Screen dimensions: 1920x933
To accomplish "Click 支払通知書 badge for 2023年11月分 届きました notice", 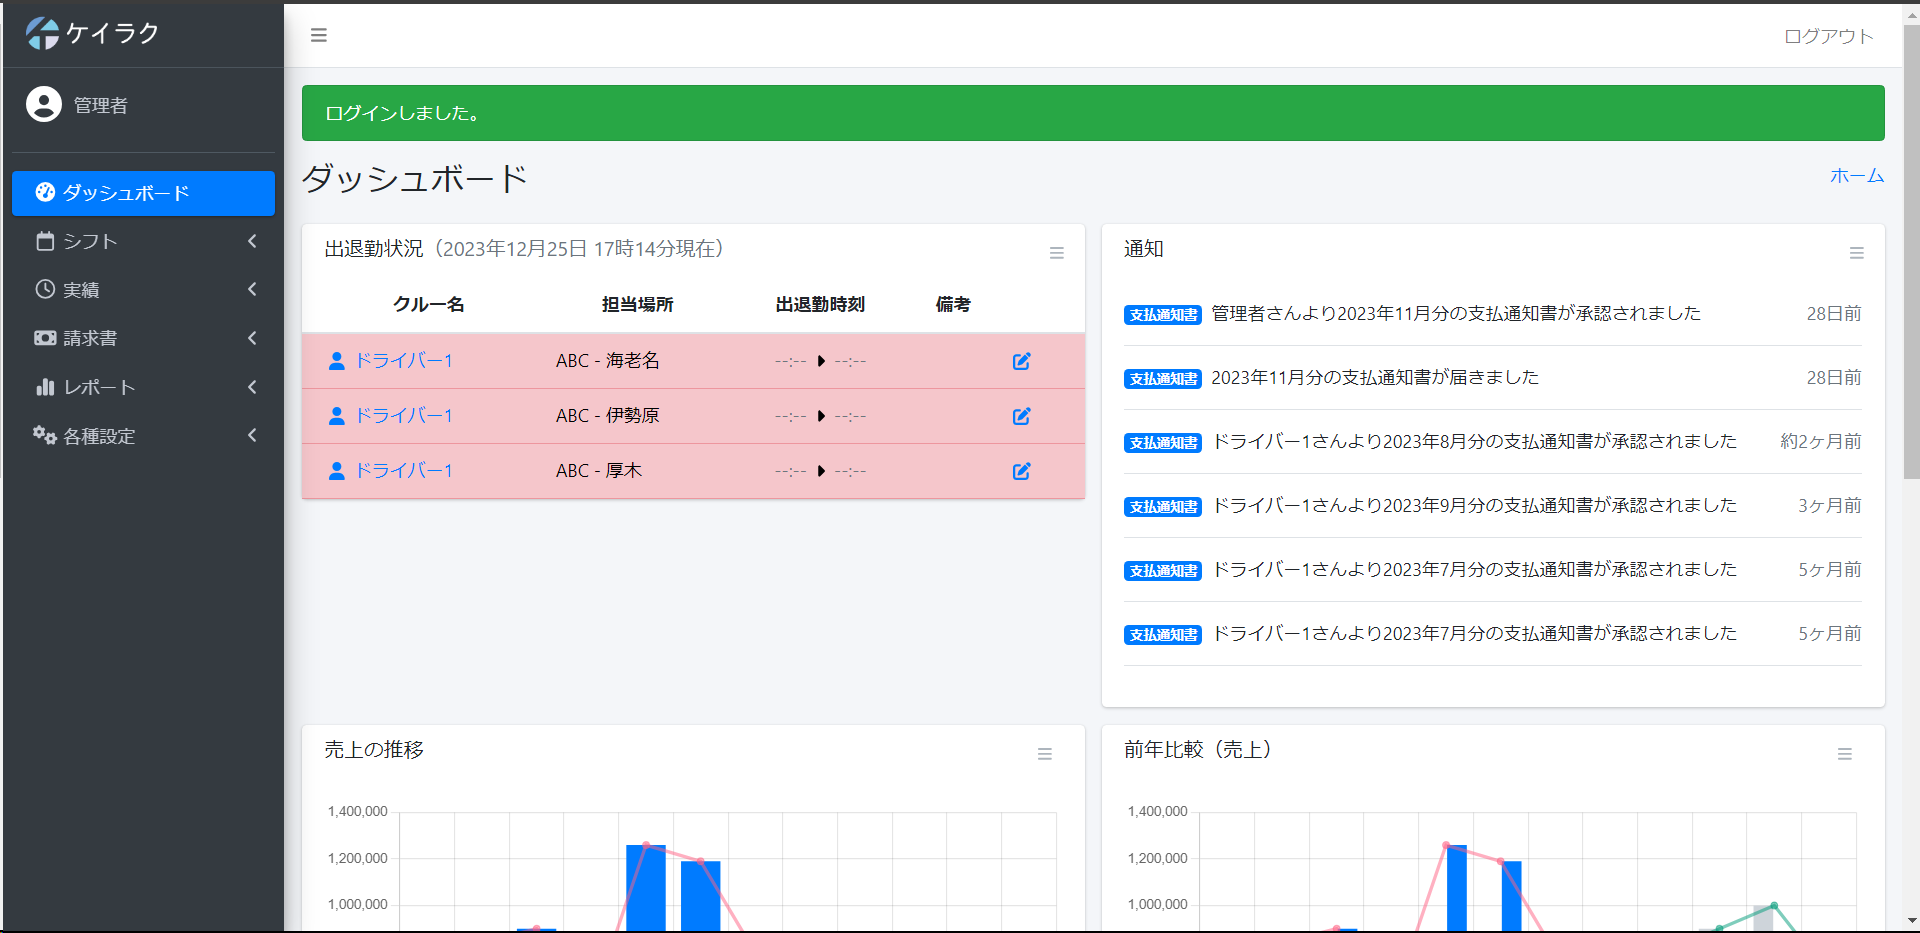I will coord(1162,379).
